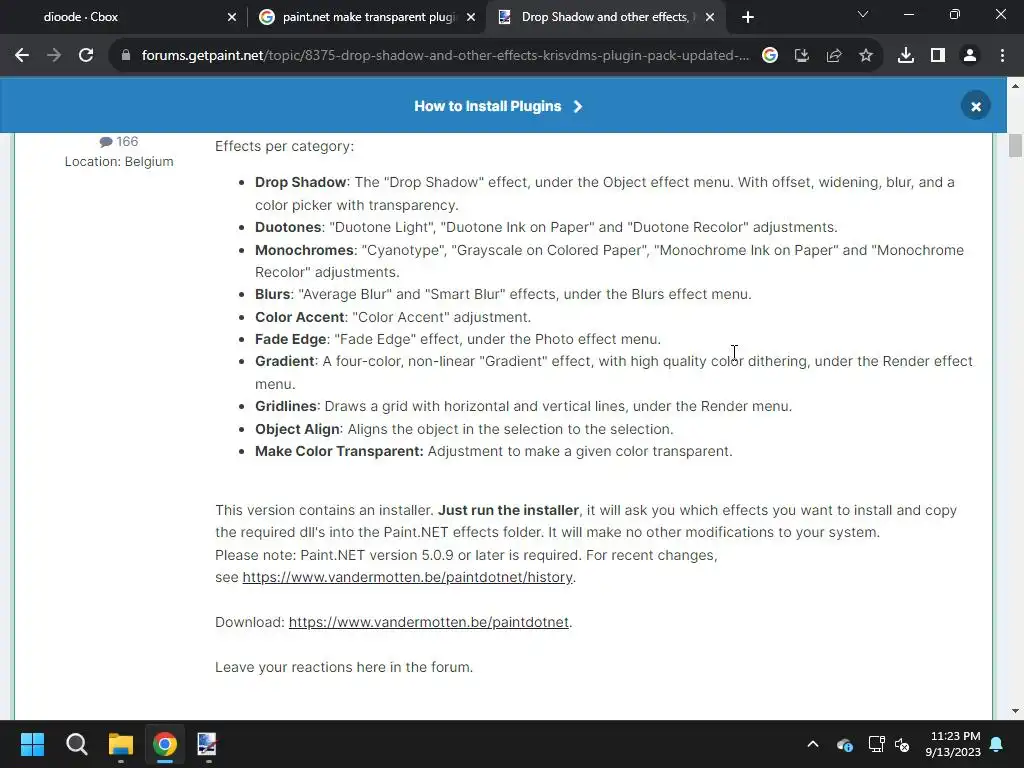Click the 'Make Color Transparent:' text
Viewport: 1024px width, 768px height.
tap(339, 451)
